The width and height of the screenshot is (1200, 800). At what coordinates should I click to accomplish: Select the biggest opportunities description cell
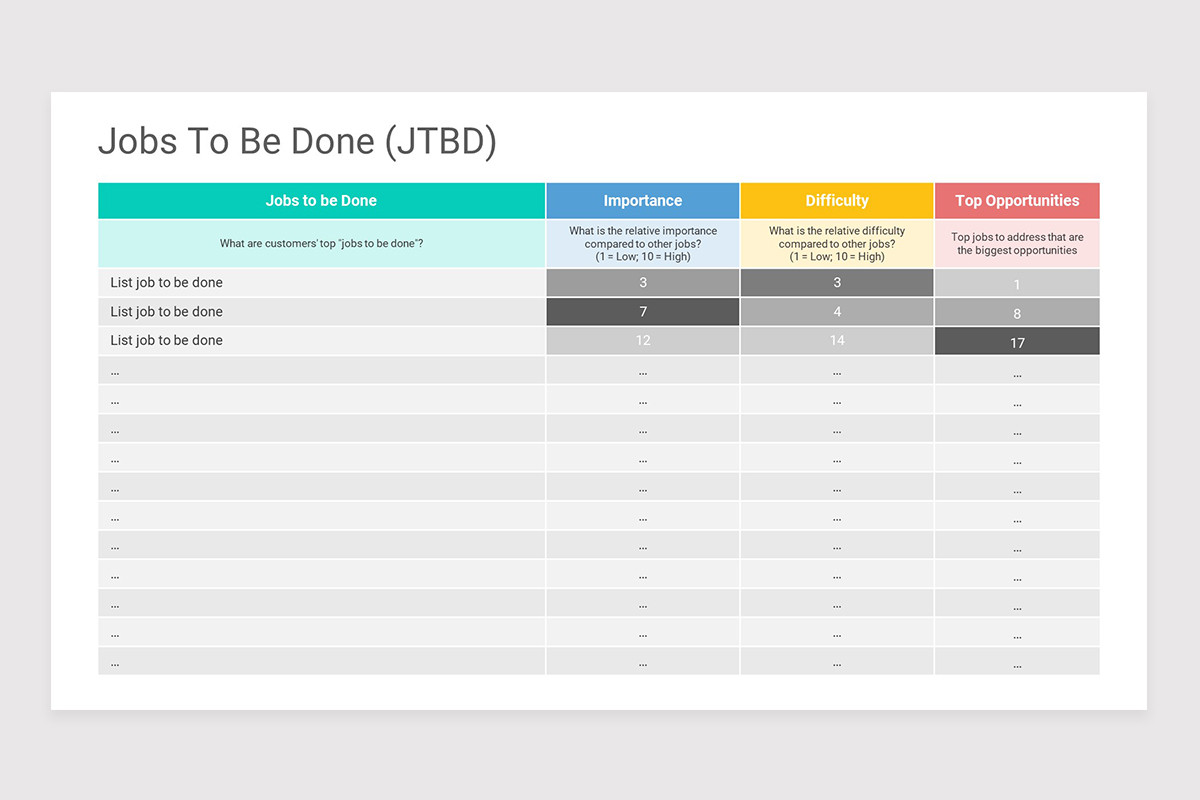1017,244
